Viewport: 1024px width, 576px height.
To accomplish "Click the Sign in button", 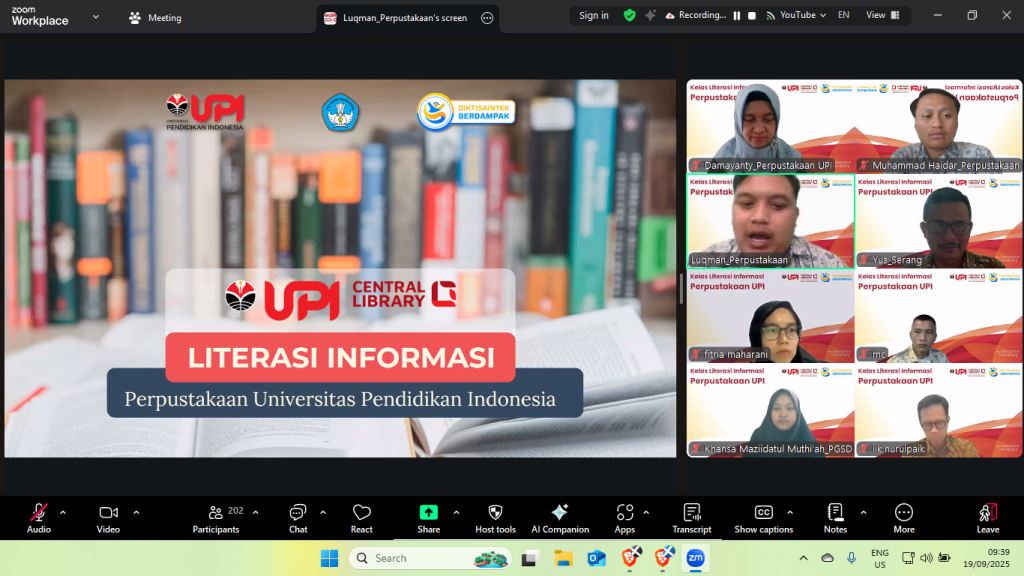I will click(594, 16).
